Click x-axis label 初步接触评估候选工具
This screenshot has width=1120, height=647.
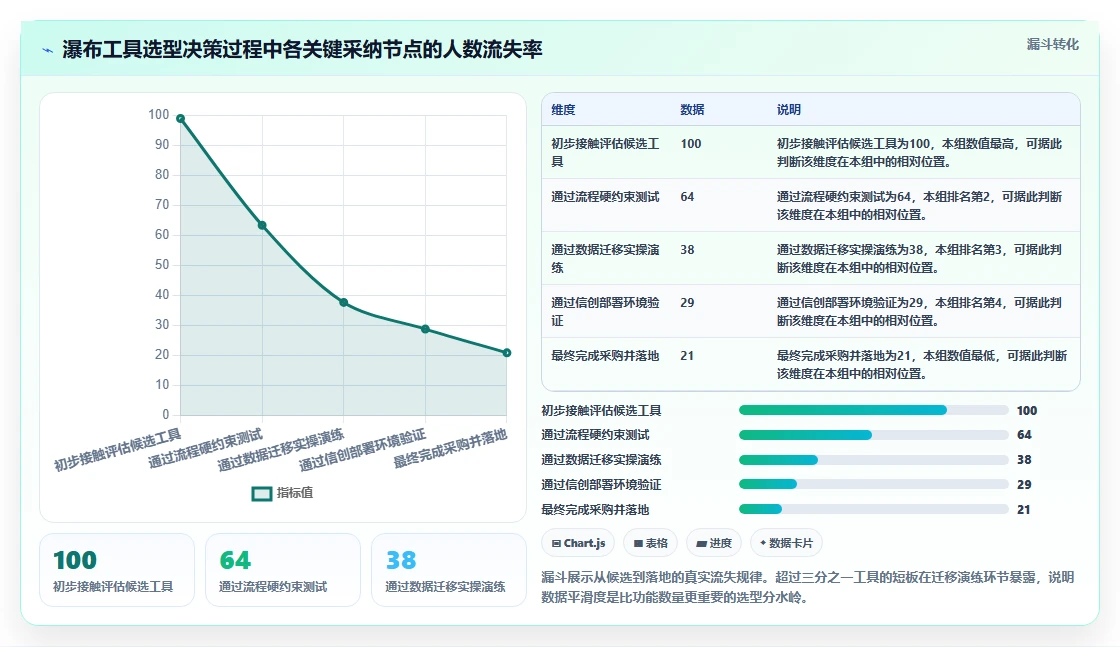coord(117,450)
